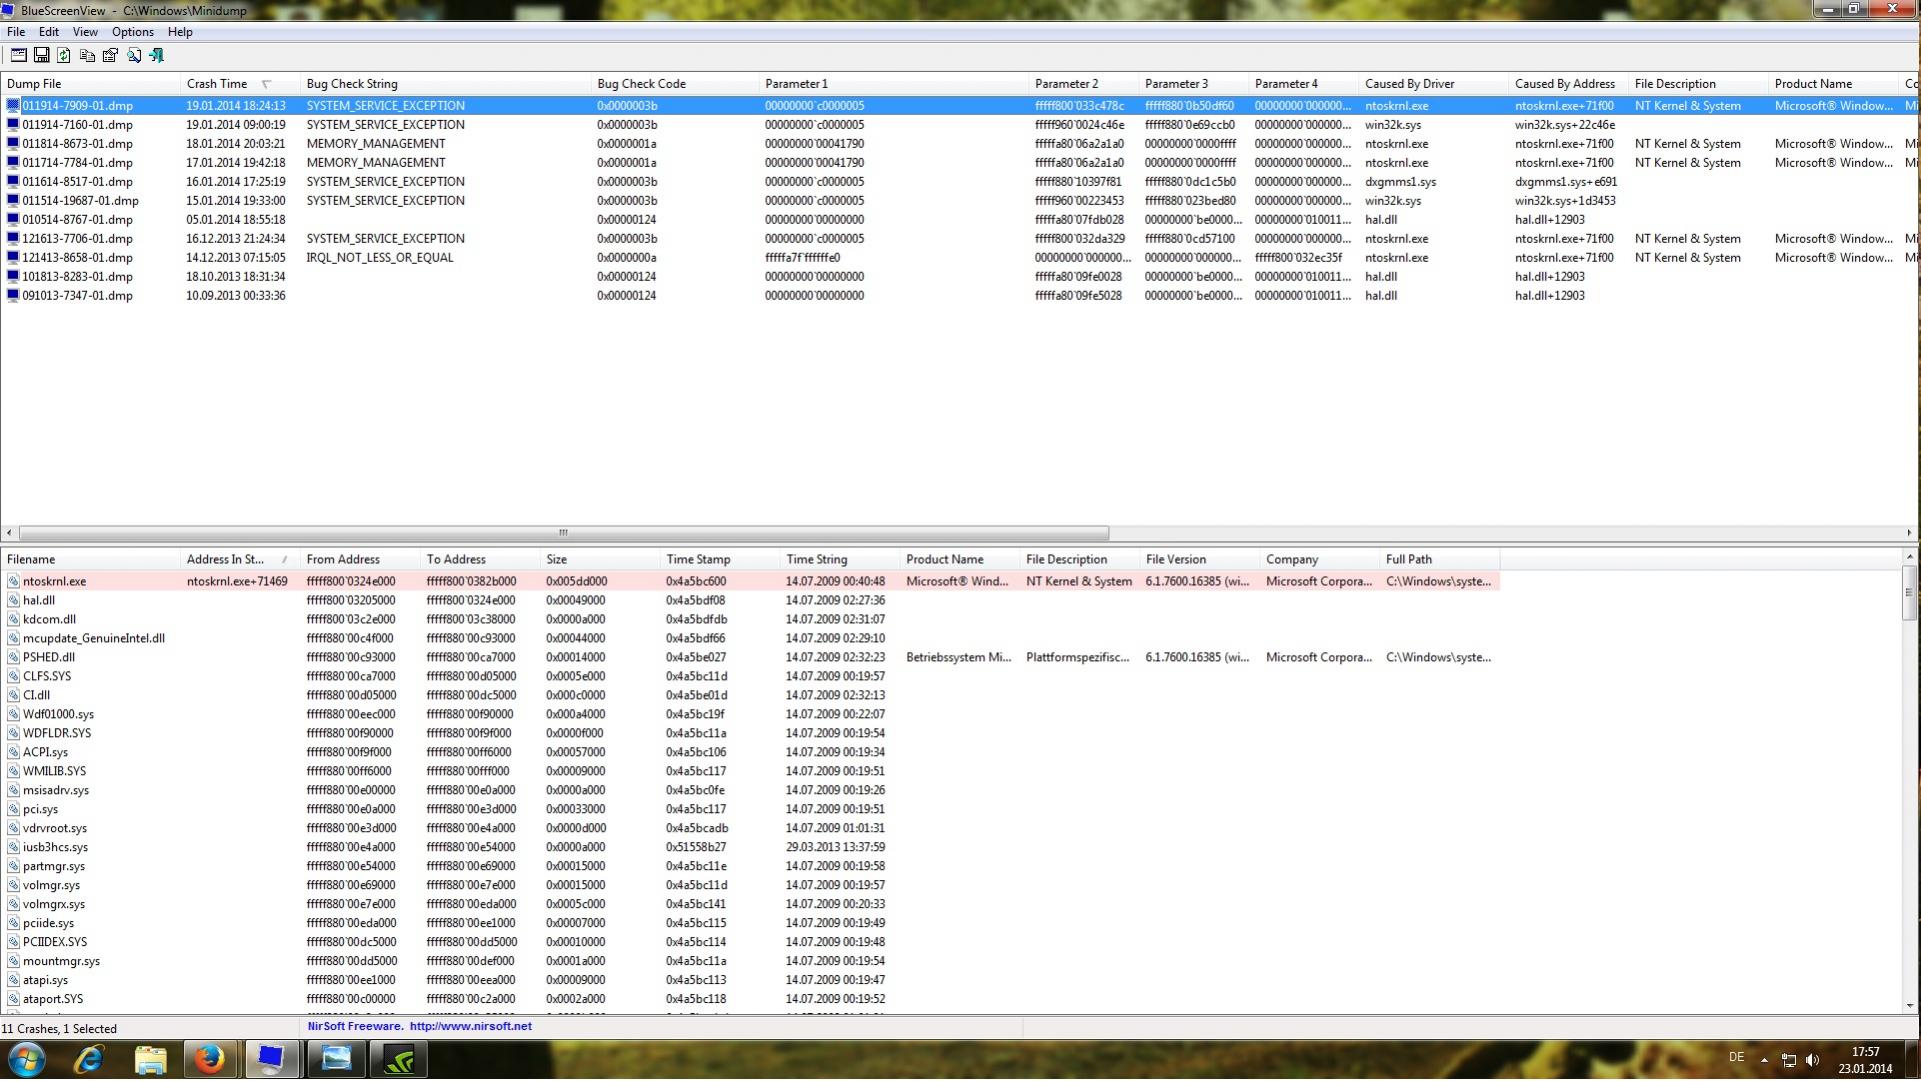Select dump file 011614-8517-01.dmp
The width and height of the screenshot is (1921, 1081).
[x=77, y=182]
